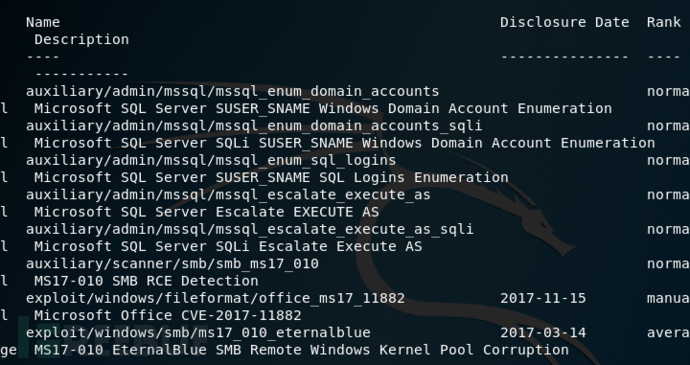690x365 pixels.
Task: Click the mssql_enum_sql_logins module path
Action: (x=211, y=160)
